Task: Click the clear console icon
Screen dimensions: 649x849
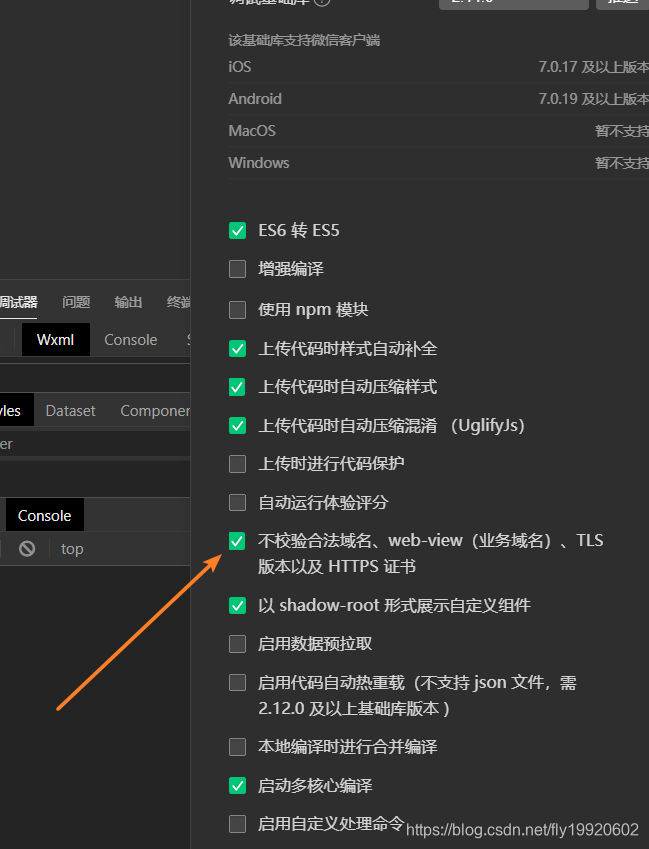Action: (x=27, y=549)
